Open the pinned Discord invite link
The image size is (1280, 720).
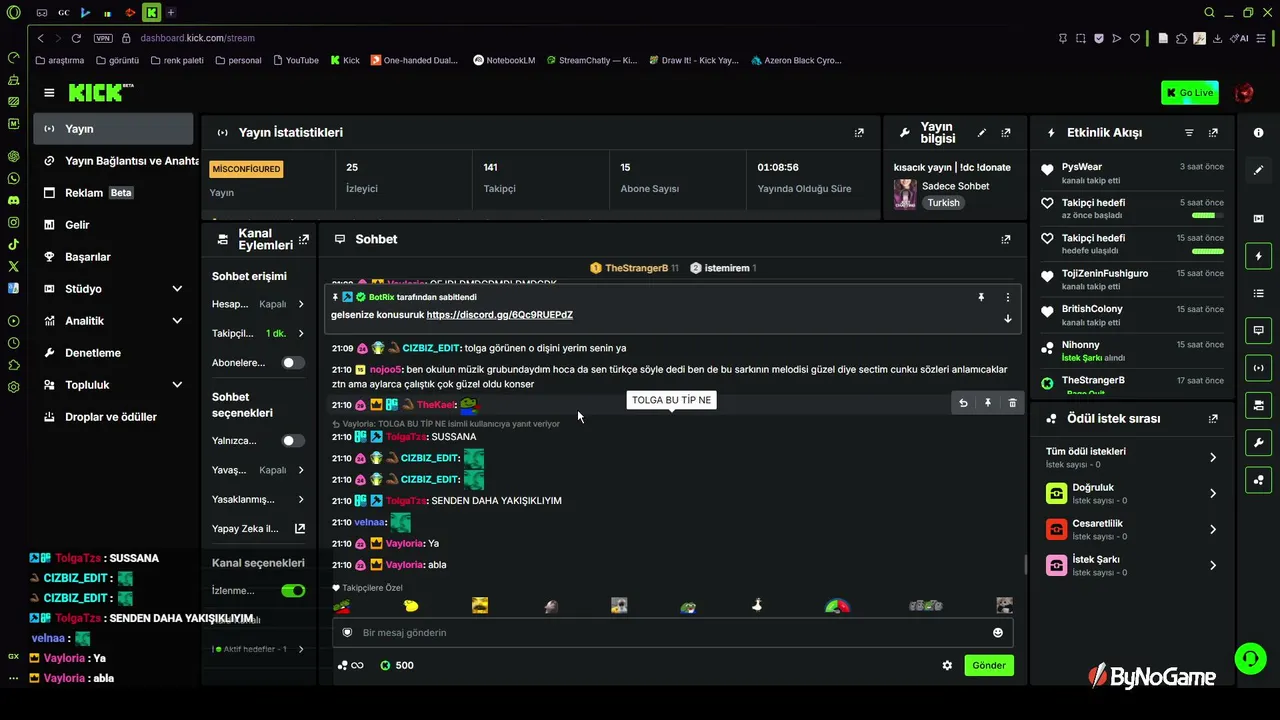[x=500, y=315]
